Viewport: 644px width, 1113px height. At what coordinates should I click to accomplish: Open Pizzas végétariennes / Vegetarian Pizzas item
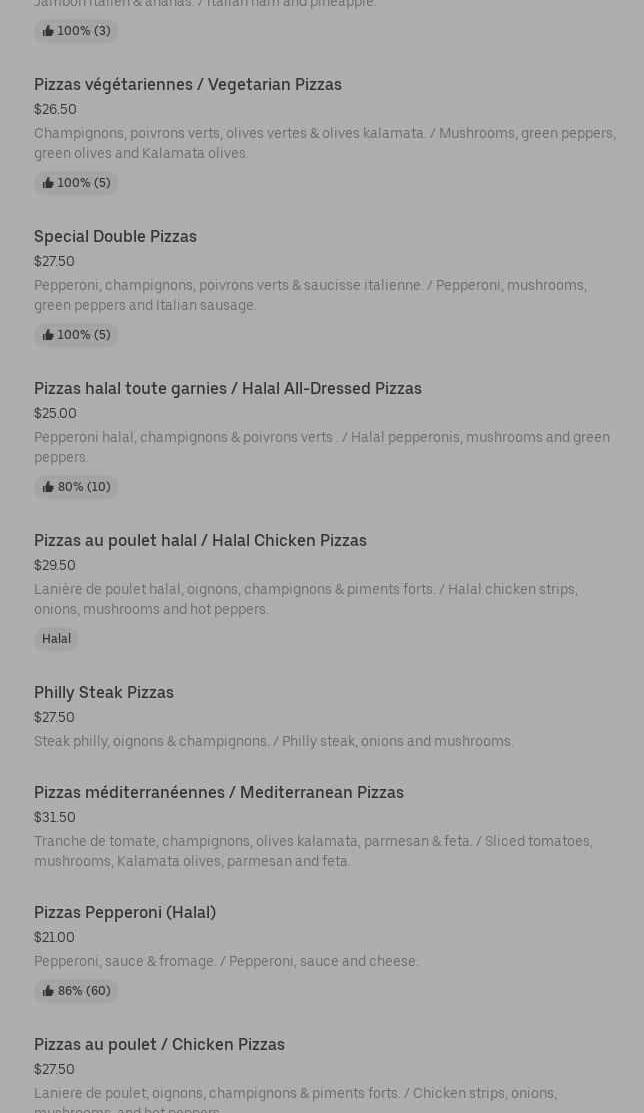click(188, 85)
